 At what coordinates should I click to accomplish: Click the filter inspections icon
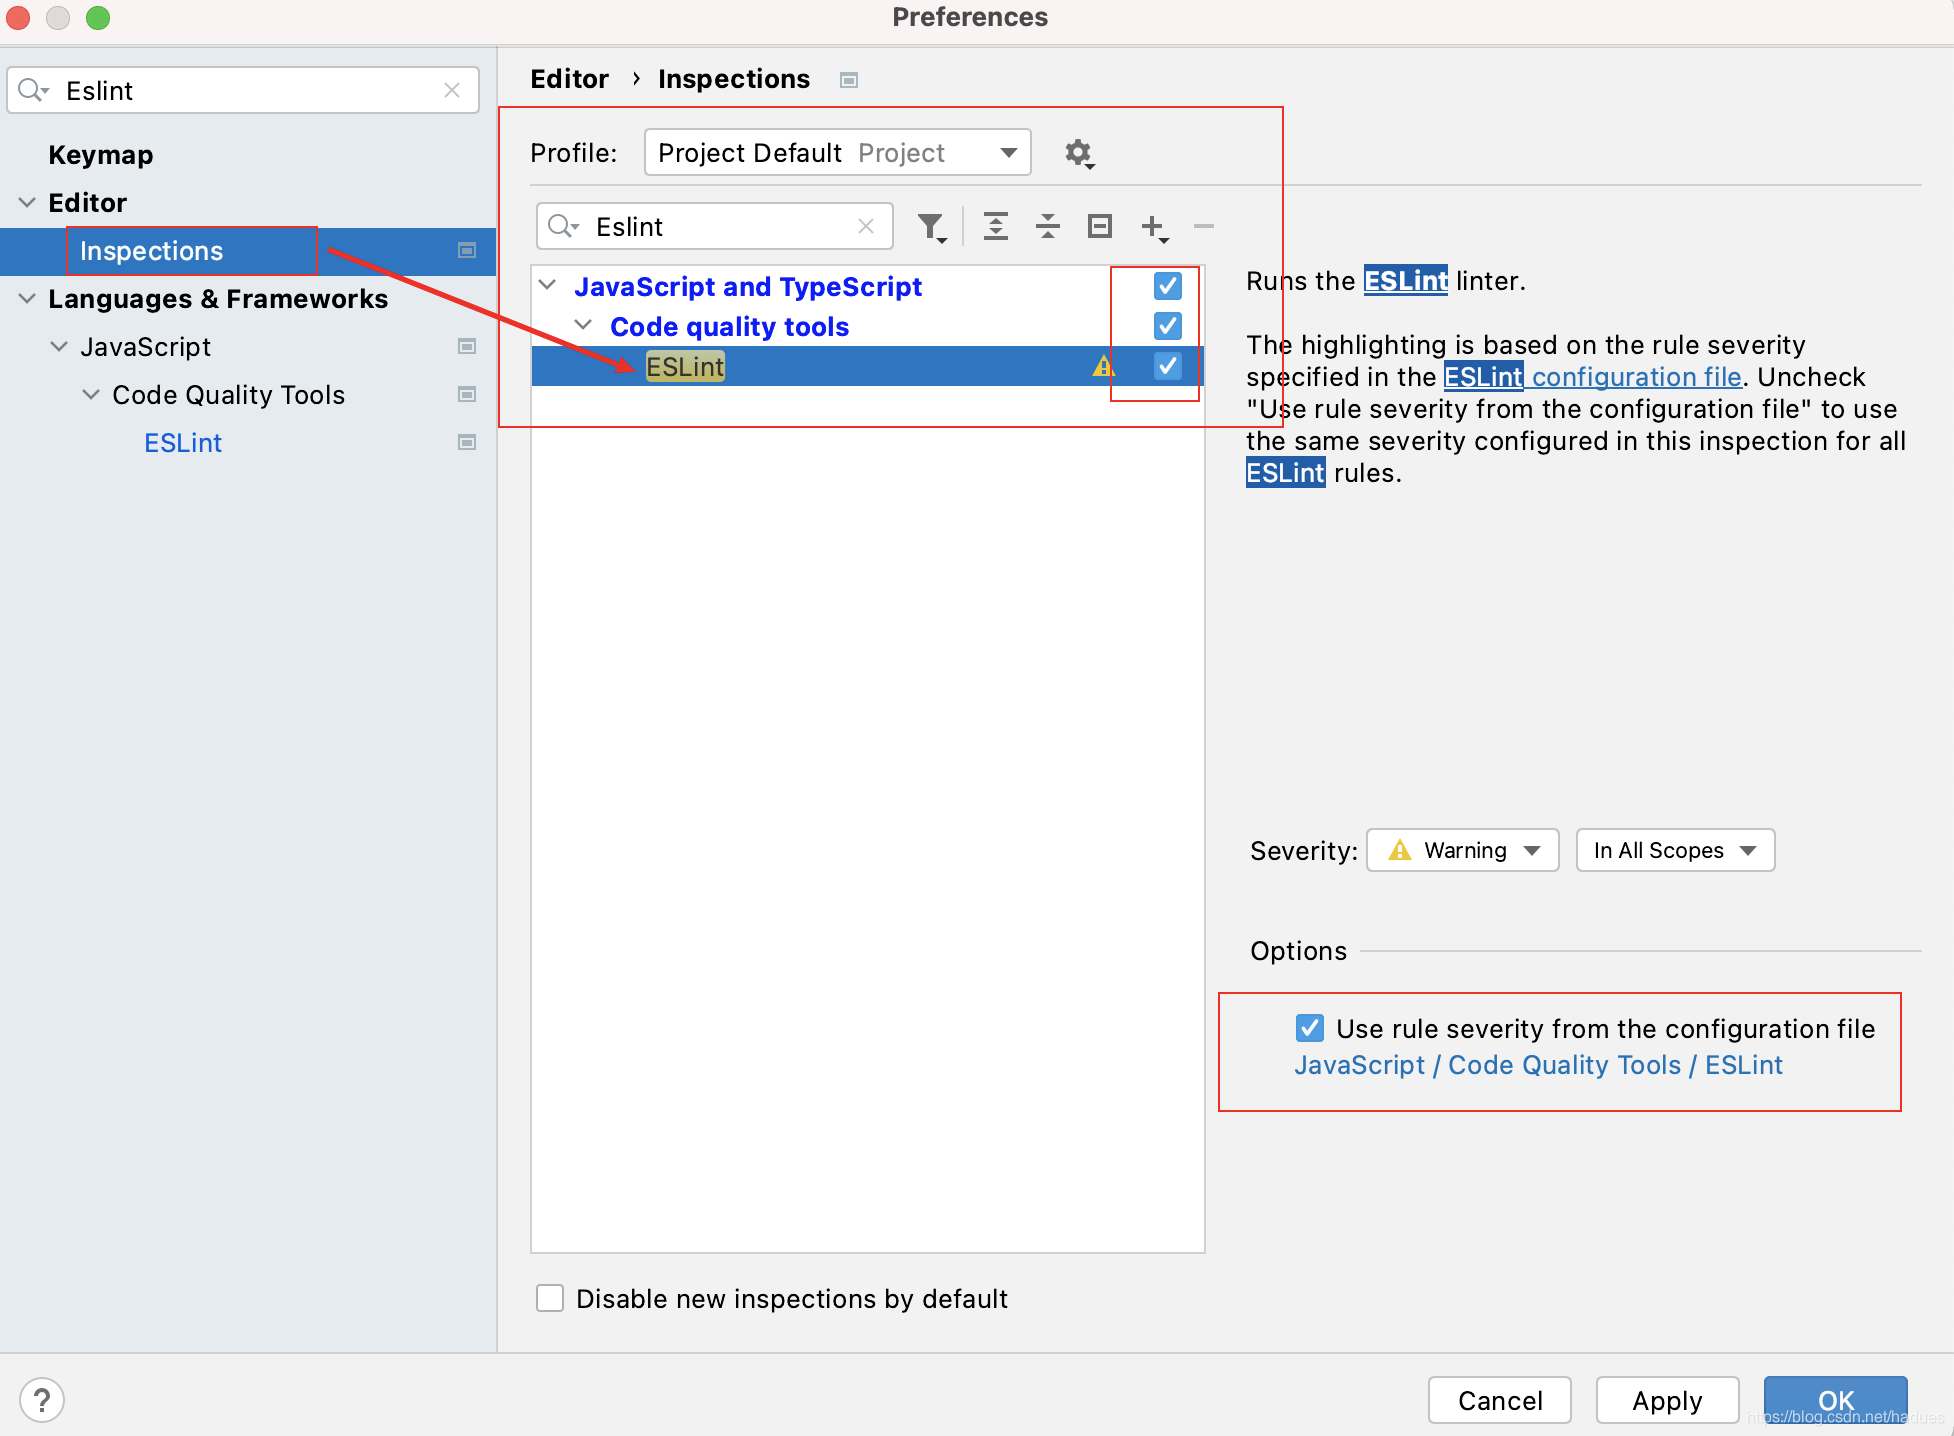930,227
